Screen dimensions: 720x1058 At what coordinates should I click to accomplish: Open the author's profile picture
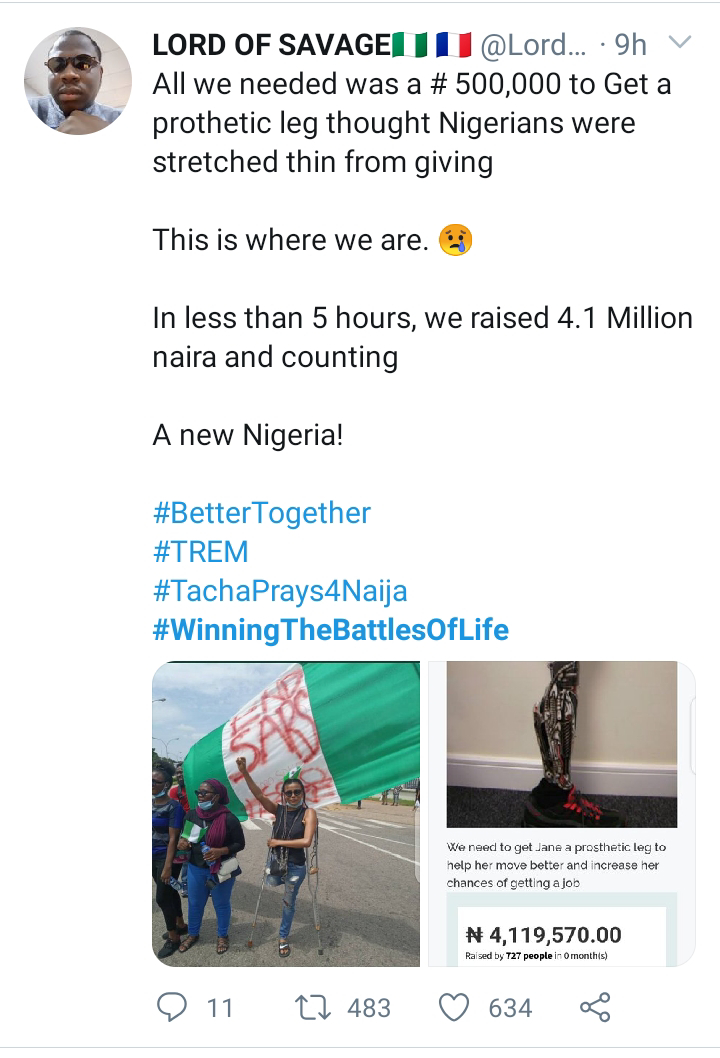click(x=78, y=80)
